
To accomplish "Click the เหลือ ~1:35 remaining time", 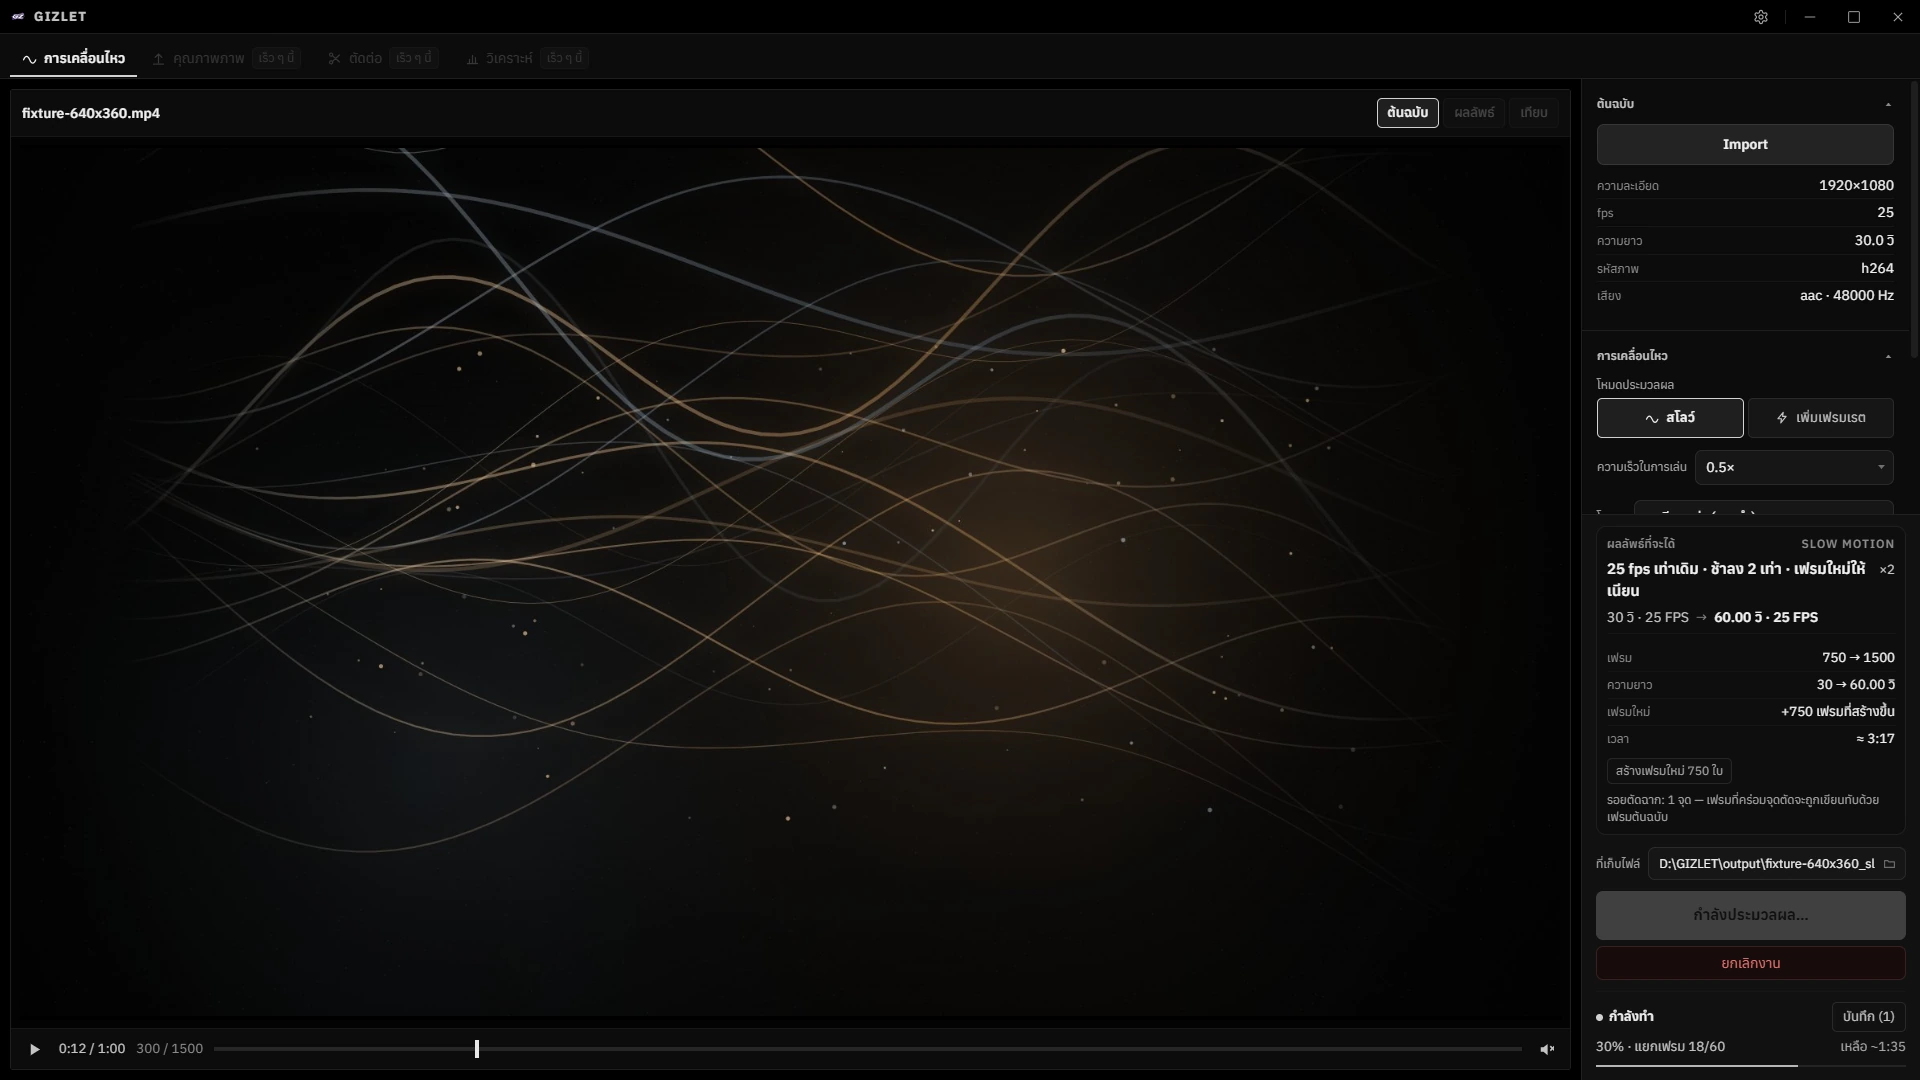I will click(1872, 1047).
